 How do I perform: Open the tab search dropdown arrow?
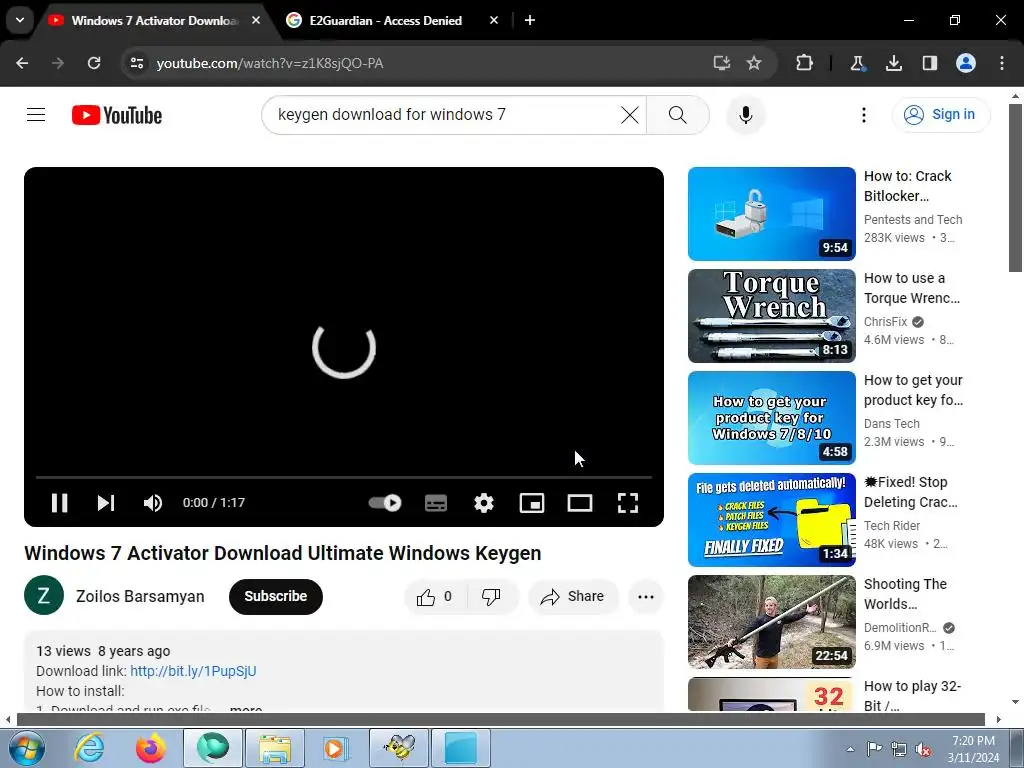tap(20, 20)
